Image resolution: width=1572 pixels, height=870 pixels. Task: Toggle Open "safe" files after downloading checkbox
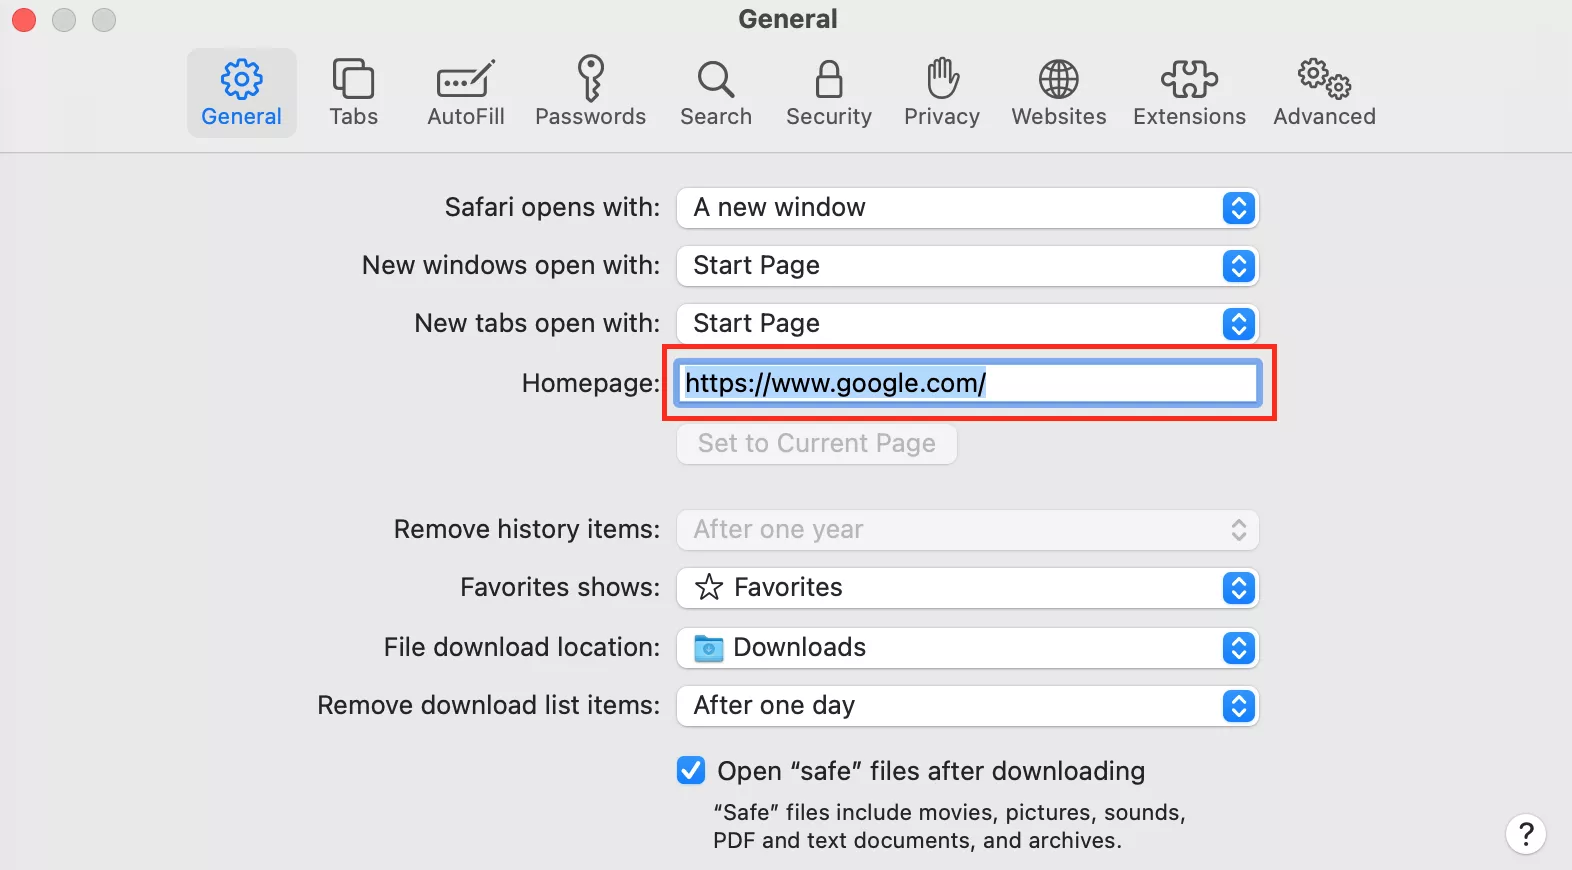[x=691, y=770]
